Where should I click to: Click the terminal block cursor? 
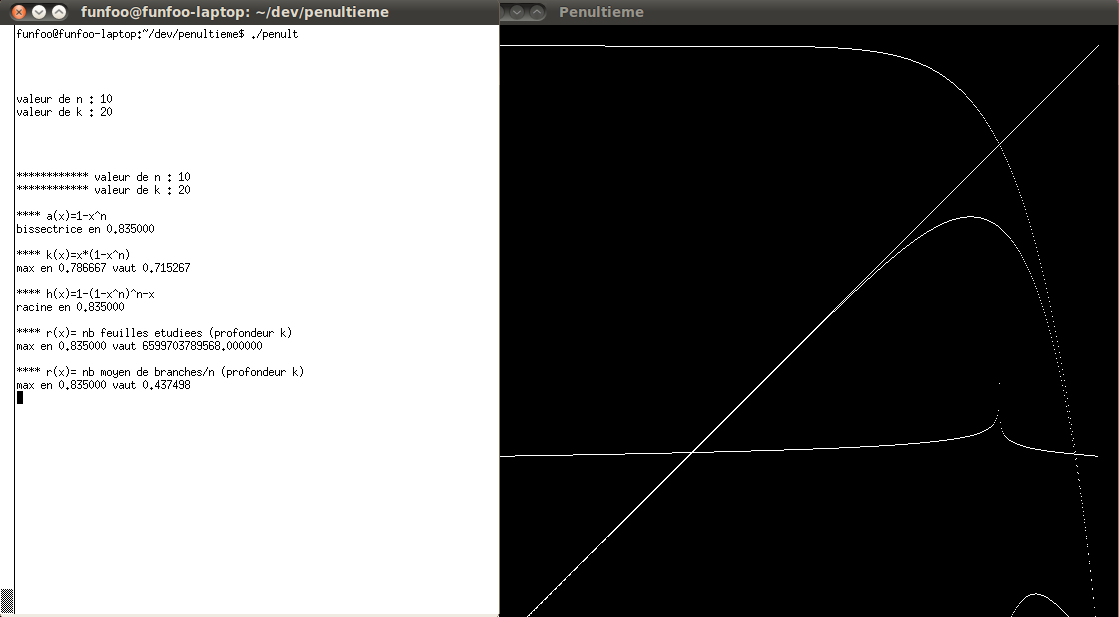coord(19,397)
